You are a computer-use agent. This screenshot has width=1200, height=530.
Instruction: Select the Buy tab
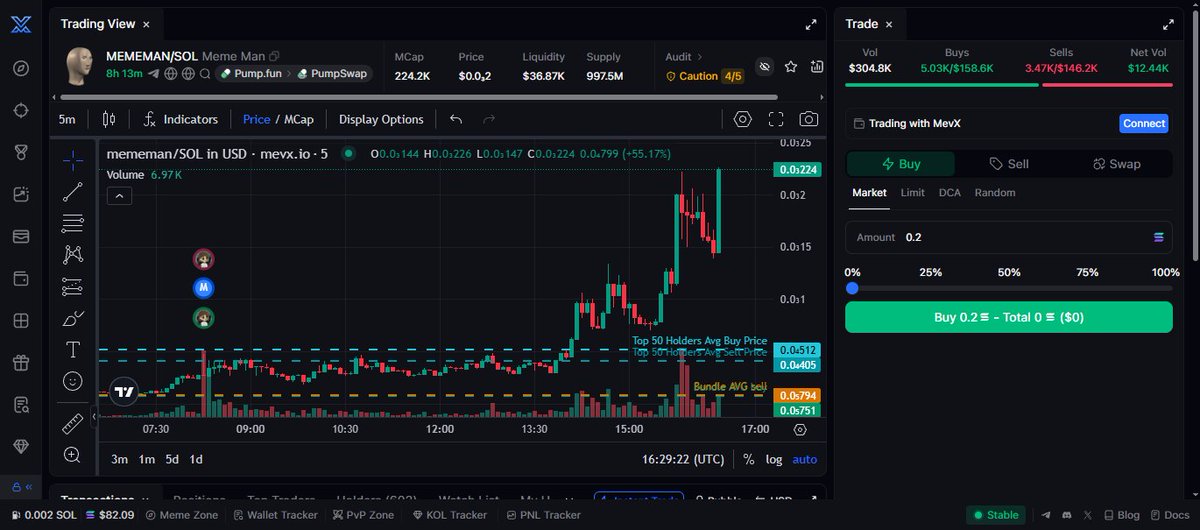click(x=901, y=164)
